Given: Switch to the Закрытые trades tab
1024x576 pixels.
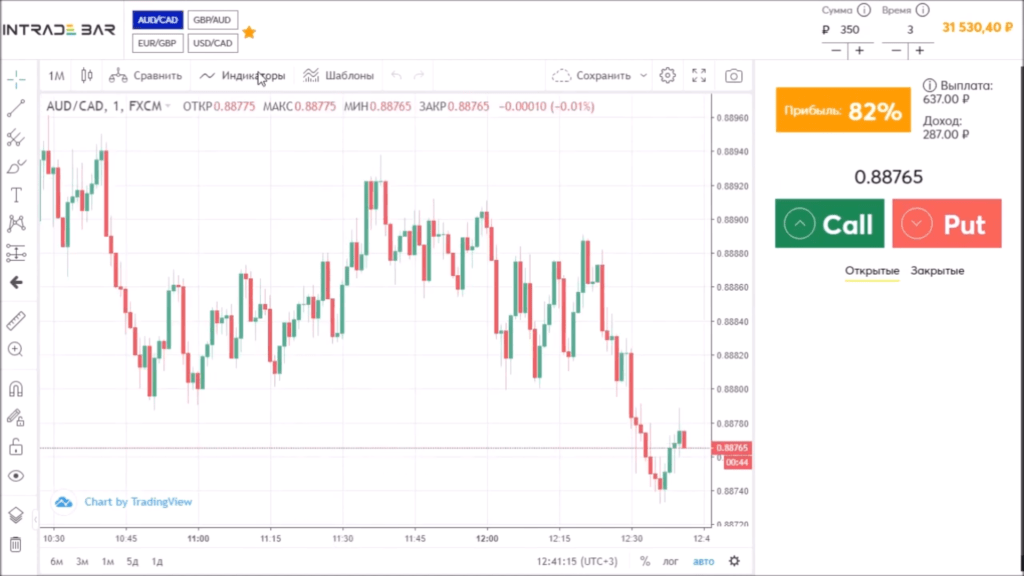Looking at the screenshot, I should [x=936, y=271].
